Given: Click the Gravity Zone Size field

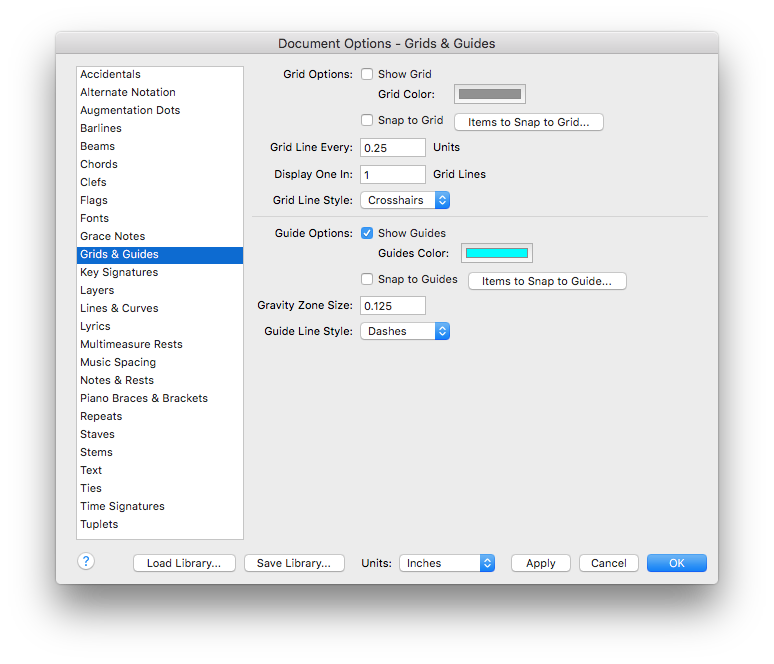Looking at the screenshot, I should [392, 306].
